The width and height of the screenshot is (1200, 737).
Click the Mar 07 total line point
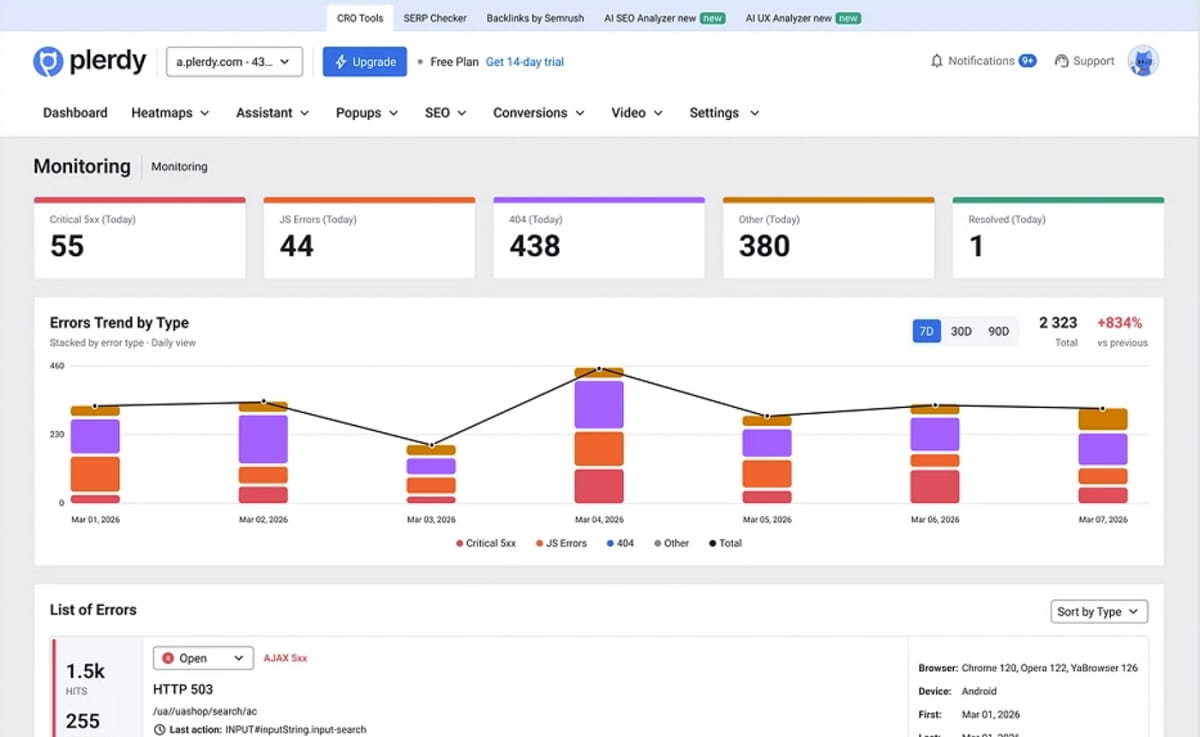pos(1103,408)
